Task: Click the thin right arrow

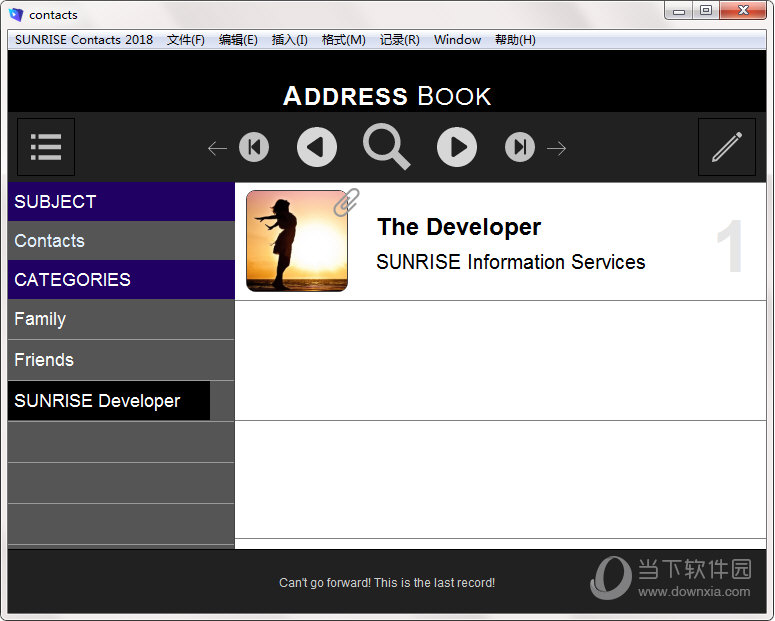Action: pos(557,148)
